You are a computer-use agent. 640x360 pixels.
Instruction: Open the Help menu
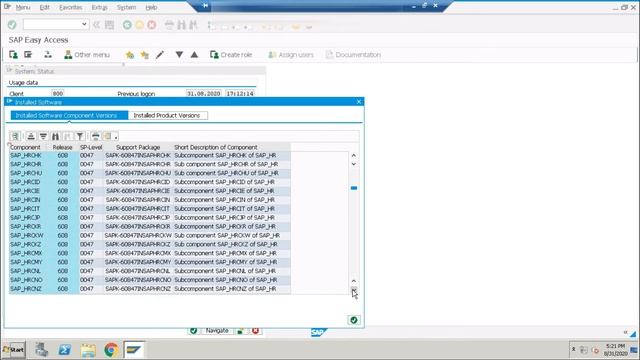[151, 7]
